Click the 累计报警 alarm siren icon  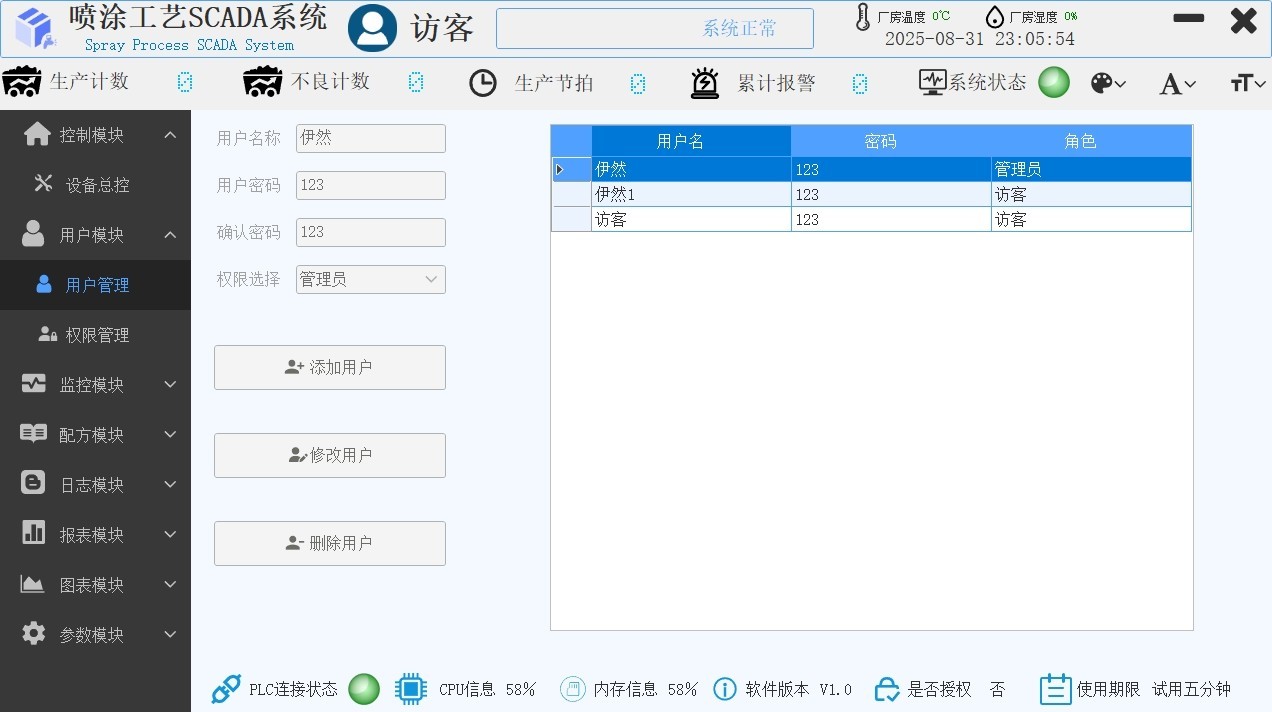coord(705,83)
